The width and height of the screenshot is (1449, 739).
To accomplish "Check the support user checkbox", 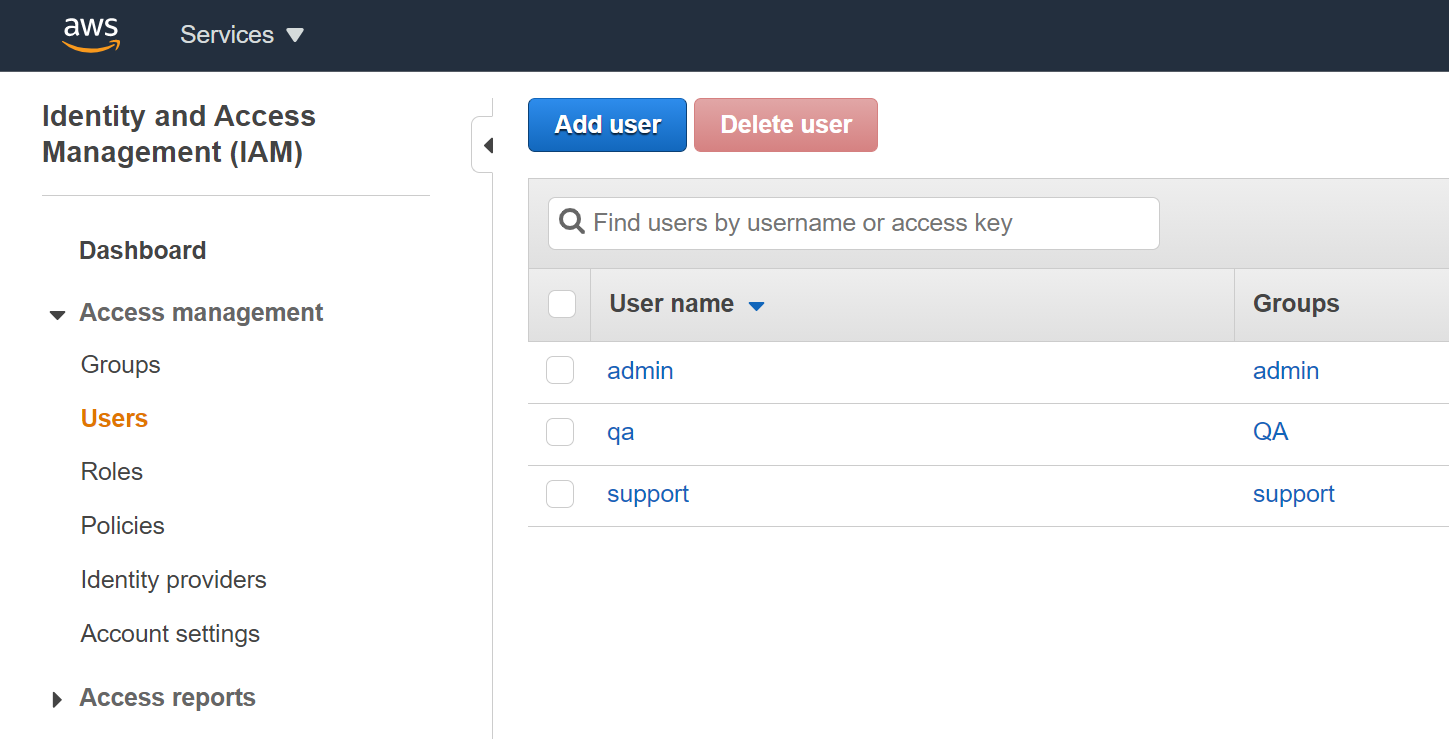I will 560,494.
